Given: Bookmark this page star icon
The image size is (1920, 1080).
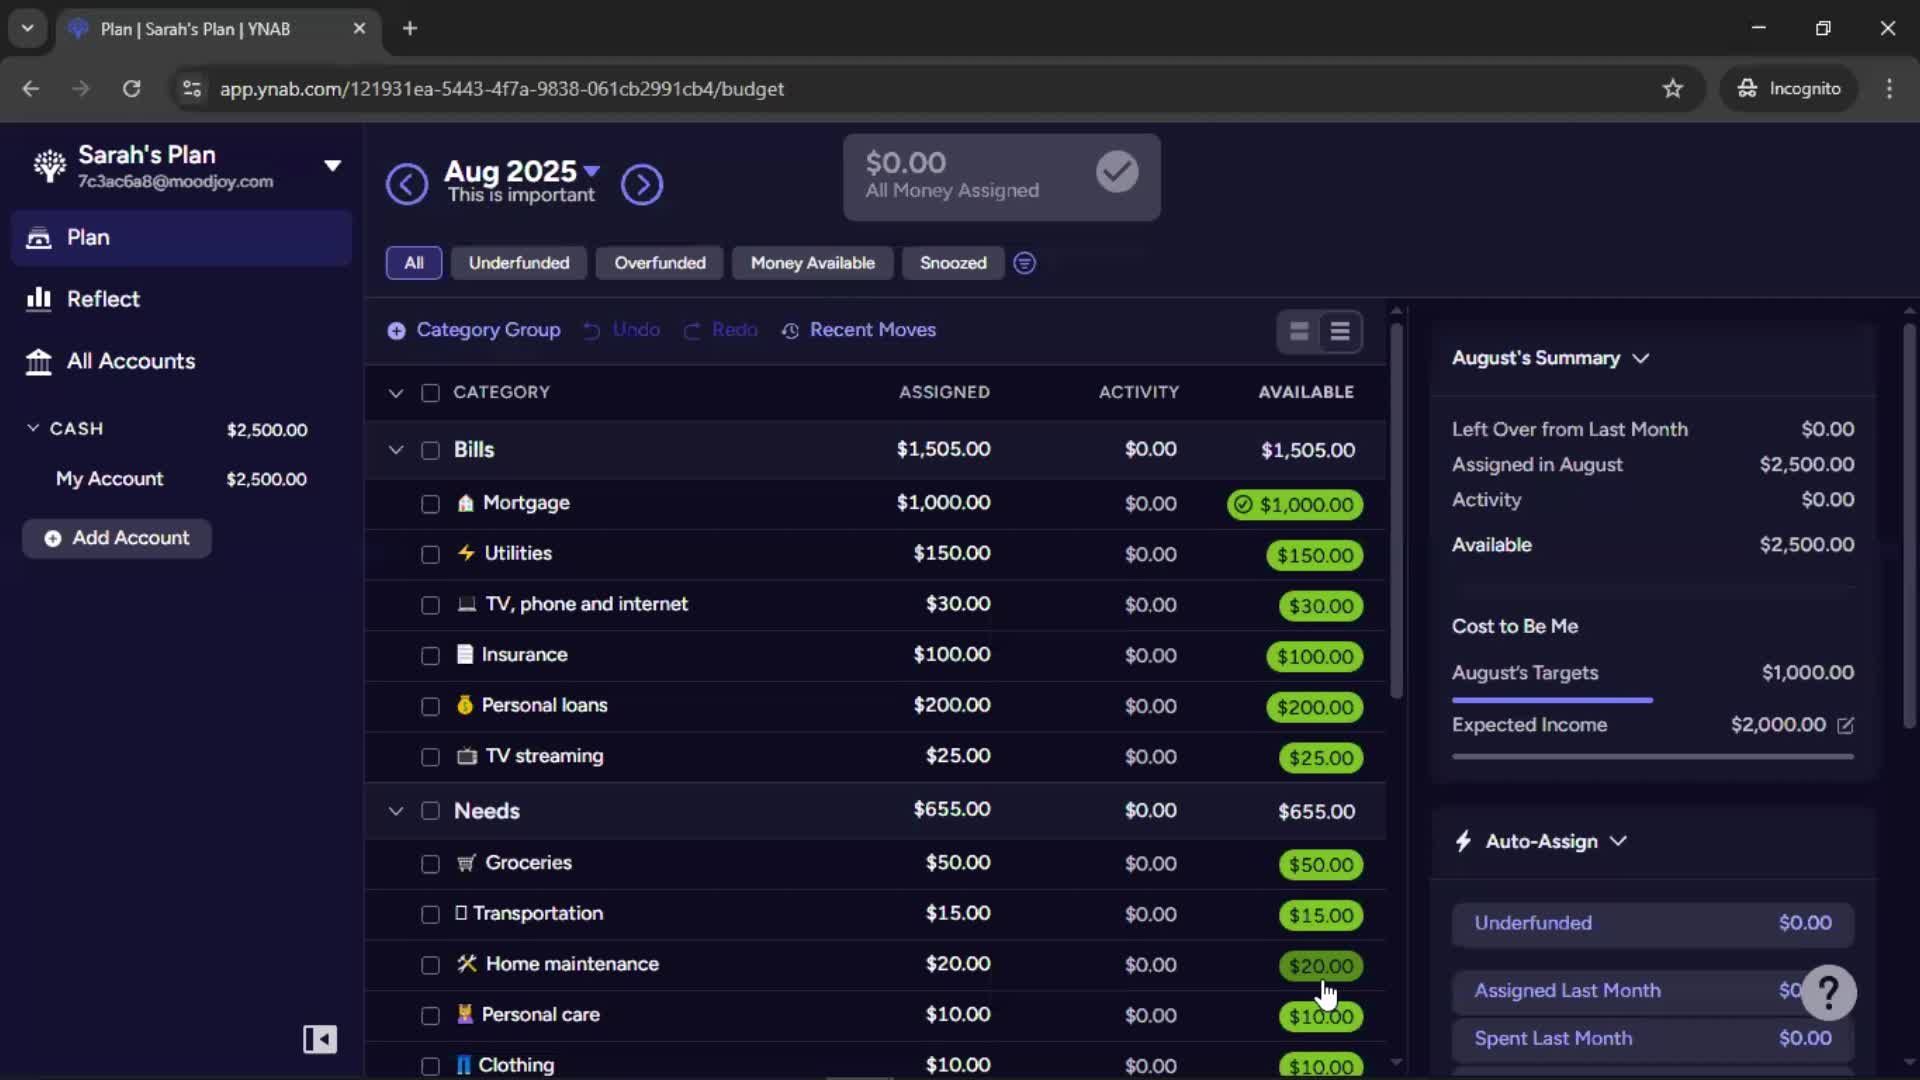Looking at the screenshot, I should [1673, 88].
